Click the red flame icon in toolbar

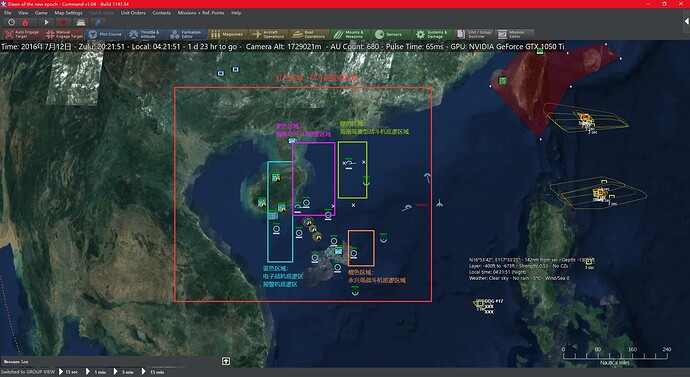point(26,22)
